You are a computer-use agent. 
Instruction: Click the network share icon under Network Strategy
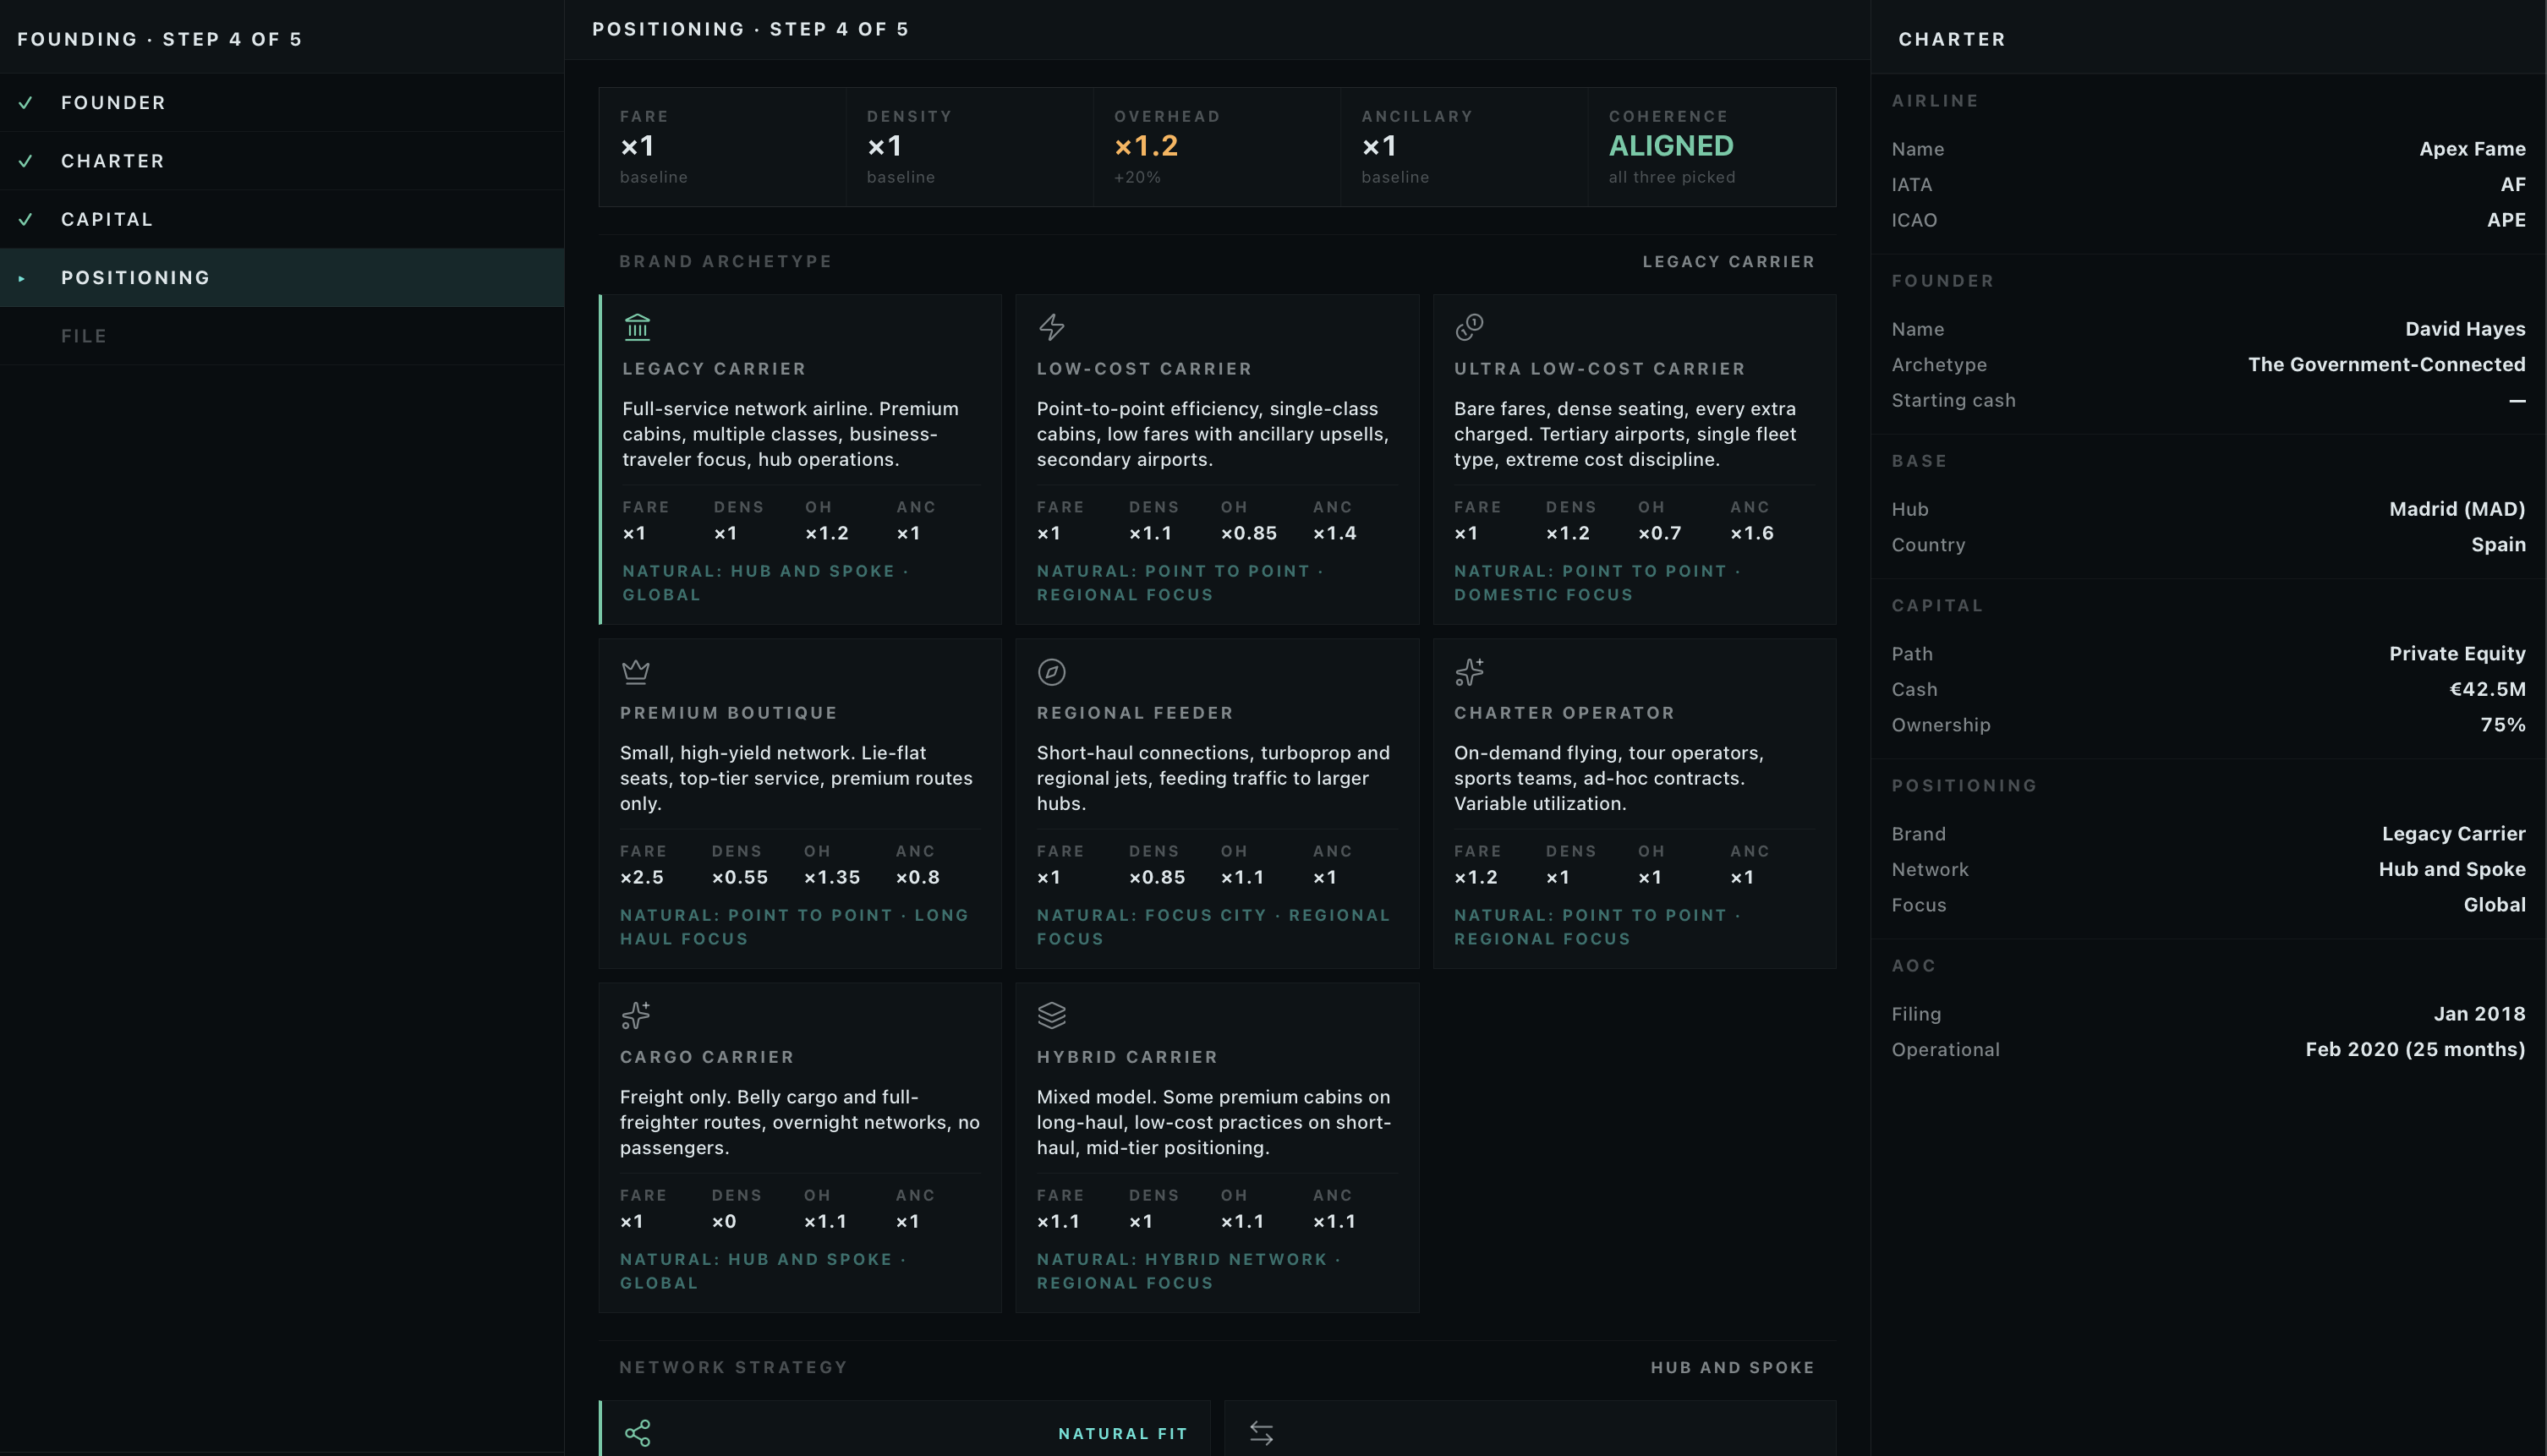(x=637, y=1433)
